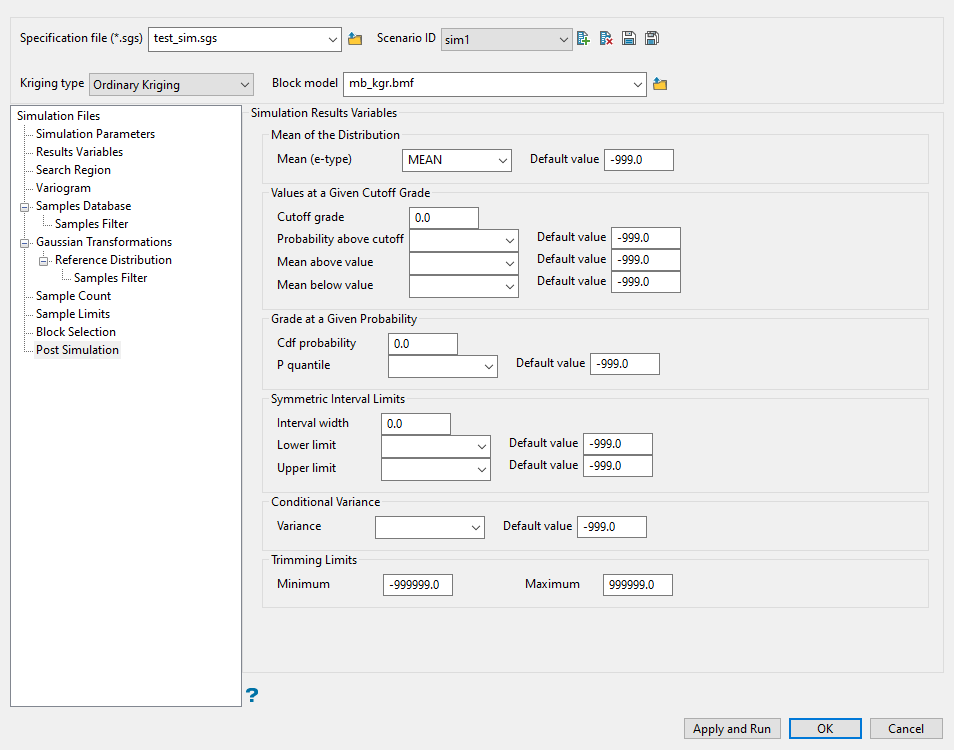Collapse the Gaussian Transformations tree node
Viewport: 954px width, 750px height.
25,242
